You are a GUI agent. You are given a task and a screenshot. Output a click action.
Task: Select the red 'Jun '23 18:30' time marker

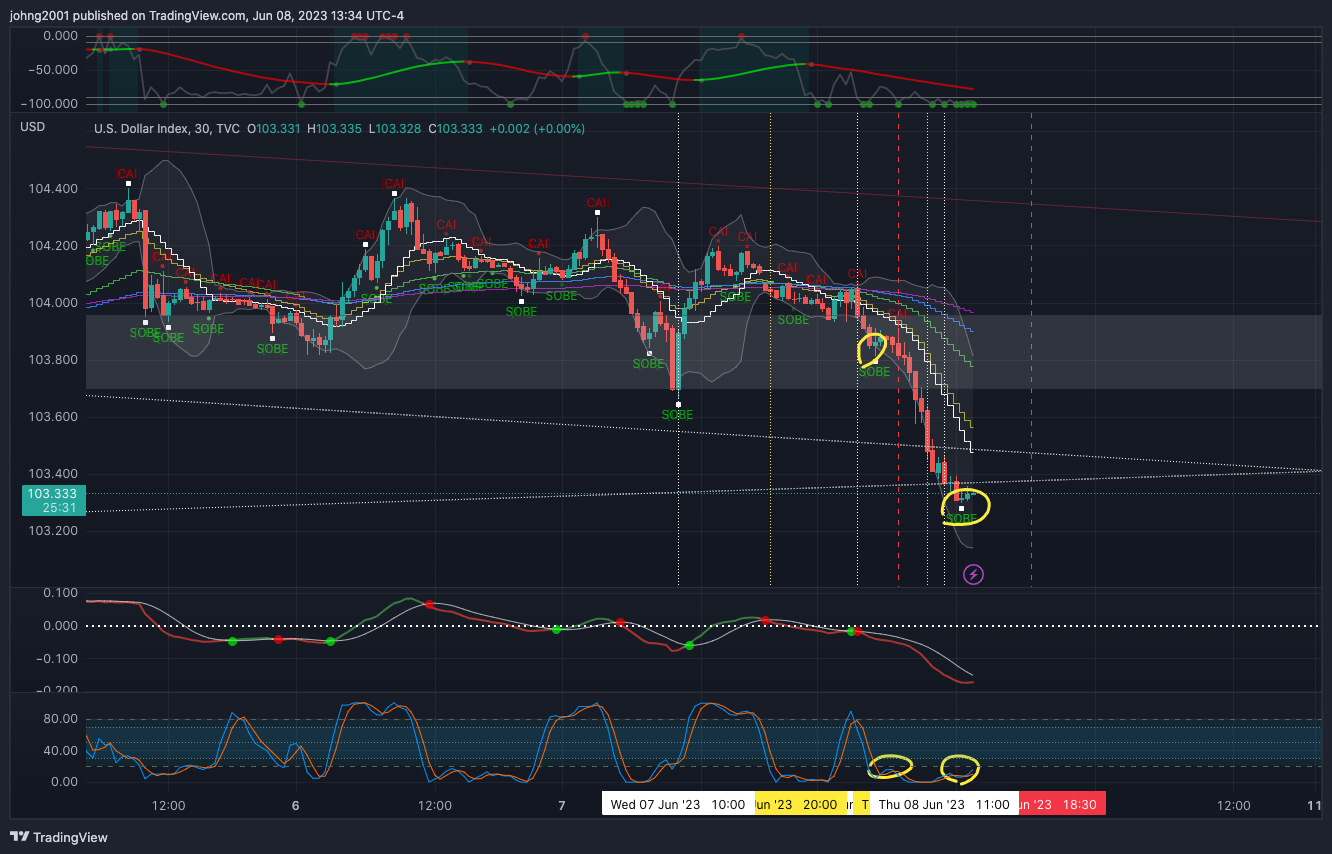click(x=1062, y=804)
